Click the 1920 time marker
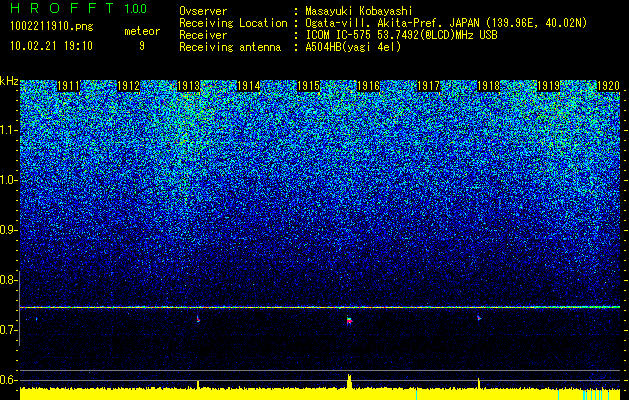 tap(609, 86)
